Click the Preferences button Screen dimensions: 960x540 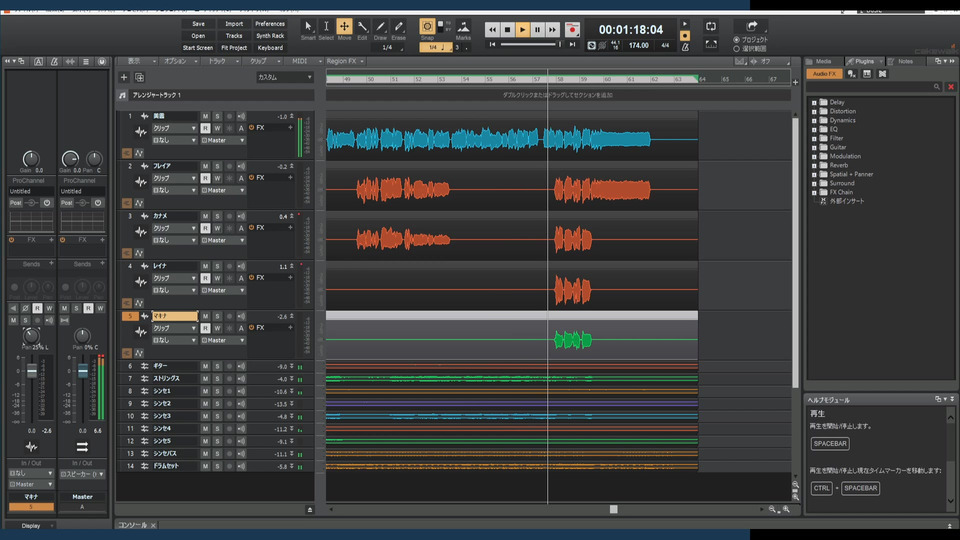click(270, 23)
